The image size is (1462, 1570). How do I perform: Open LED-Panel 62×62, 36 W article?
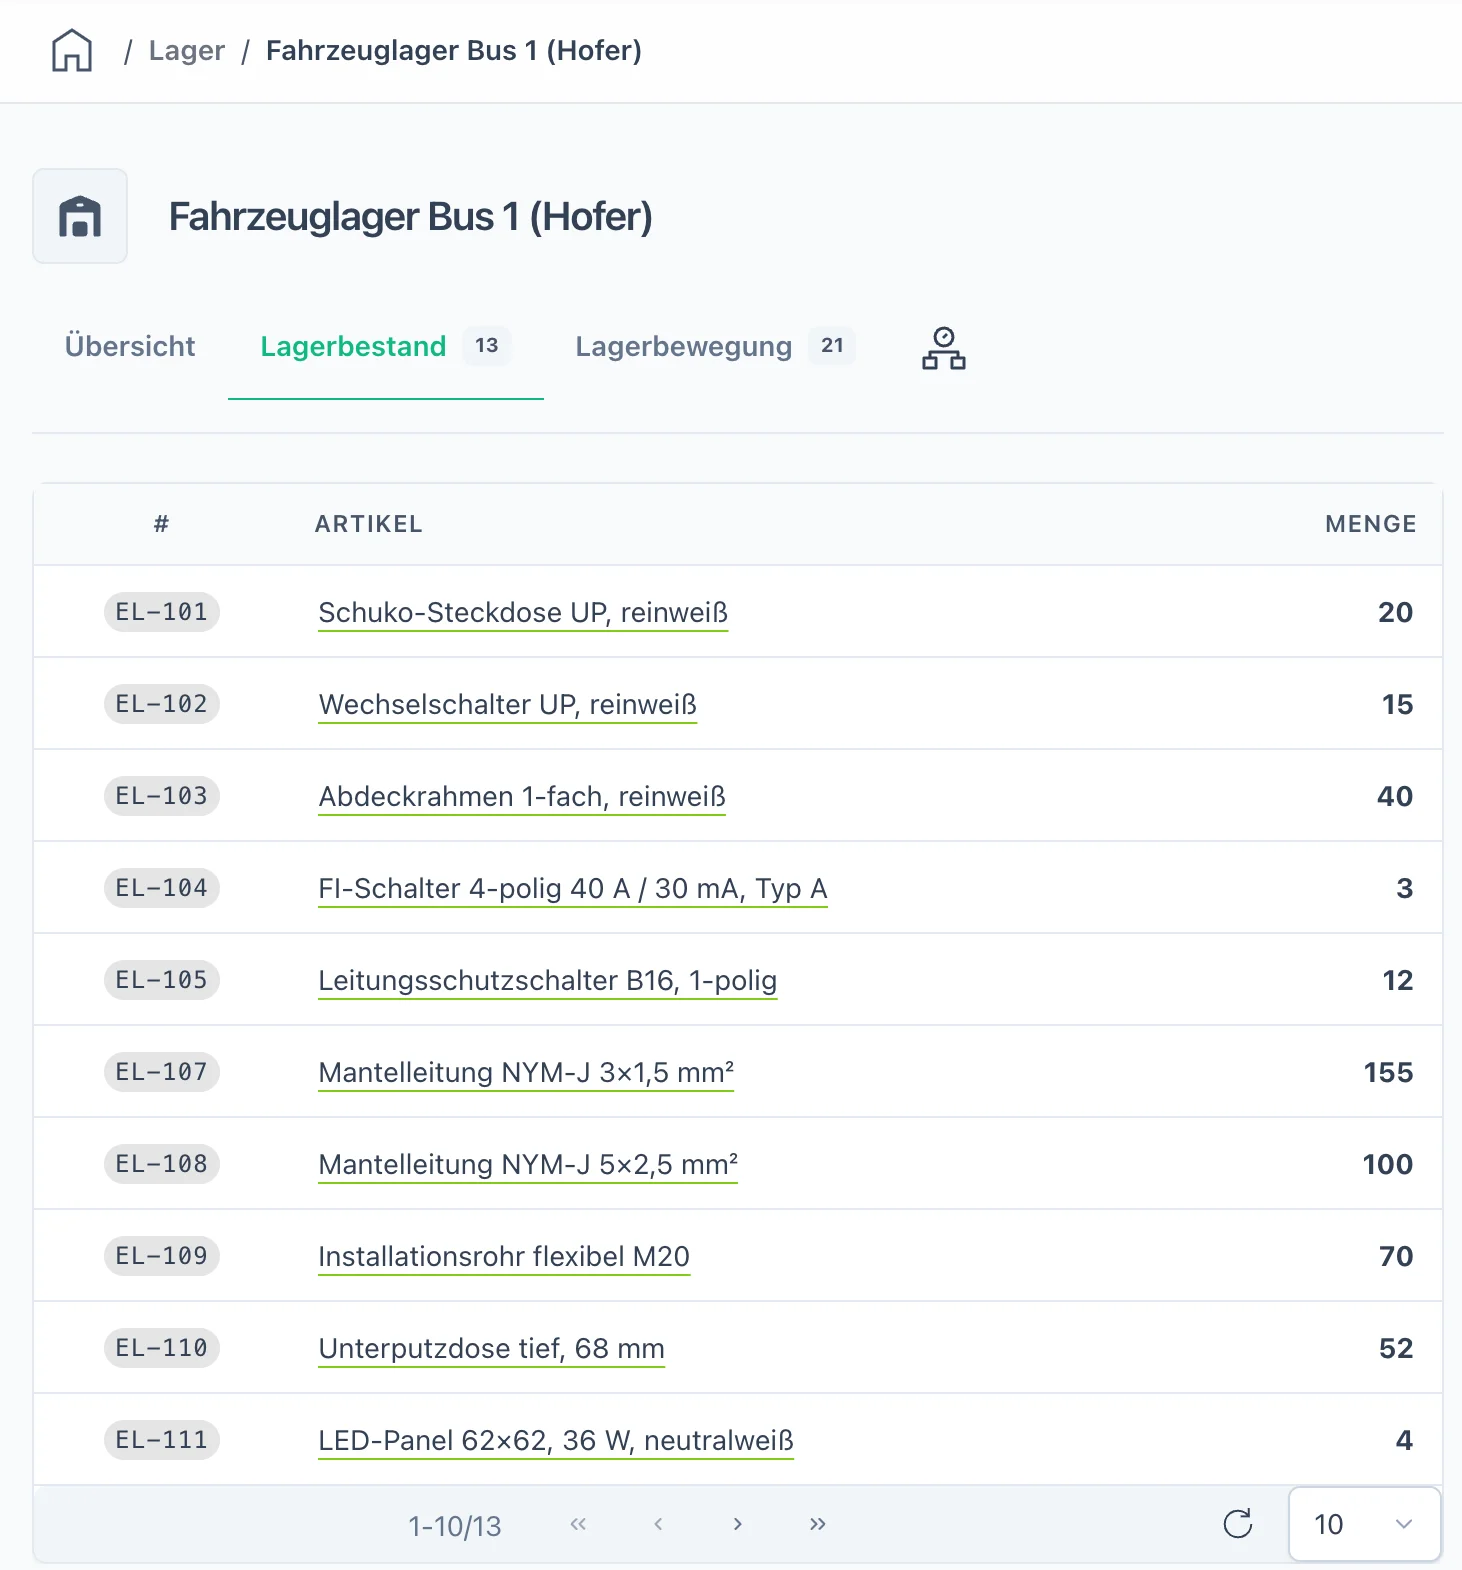pos(556,1440)
